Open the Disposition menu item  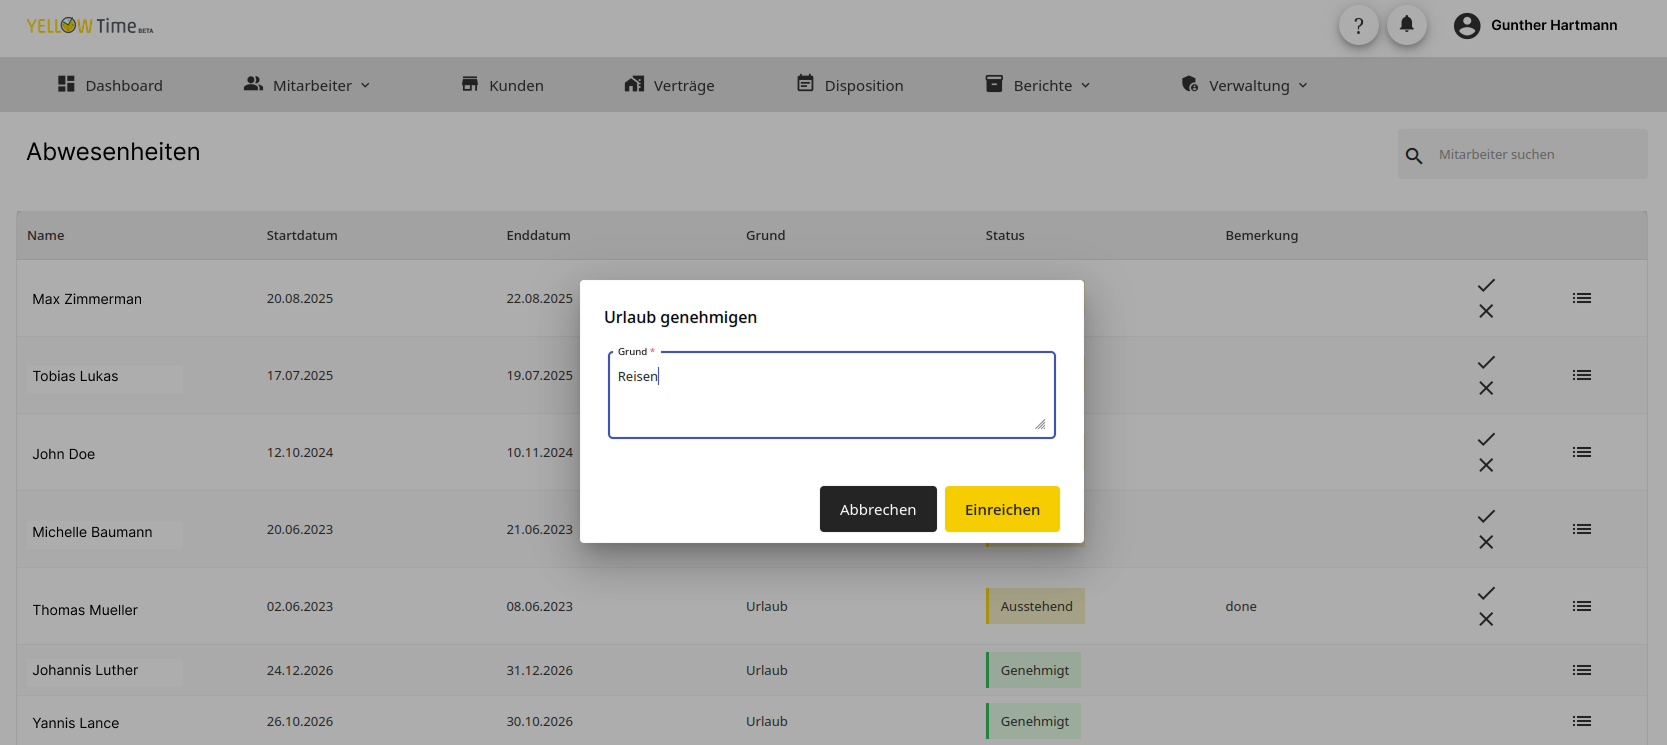pos(850,85)
